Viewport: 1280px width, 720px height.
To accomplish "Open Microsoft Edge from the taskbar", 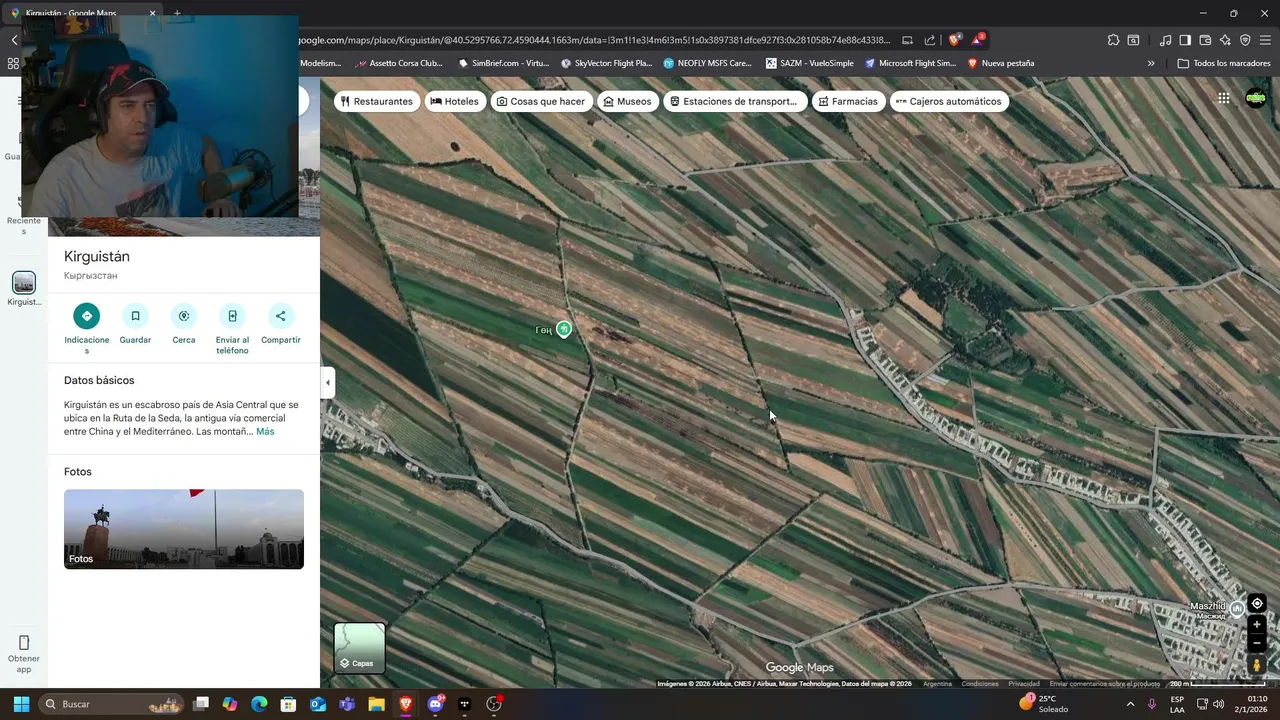I will coord(259,704).
